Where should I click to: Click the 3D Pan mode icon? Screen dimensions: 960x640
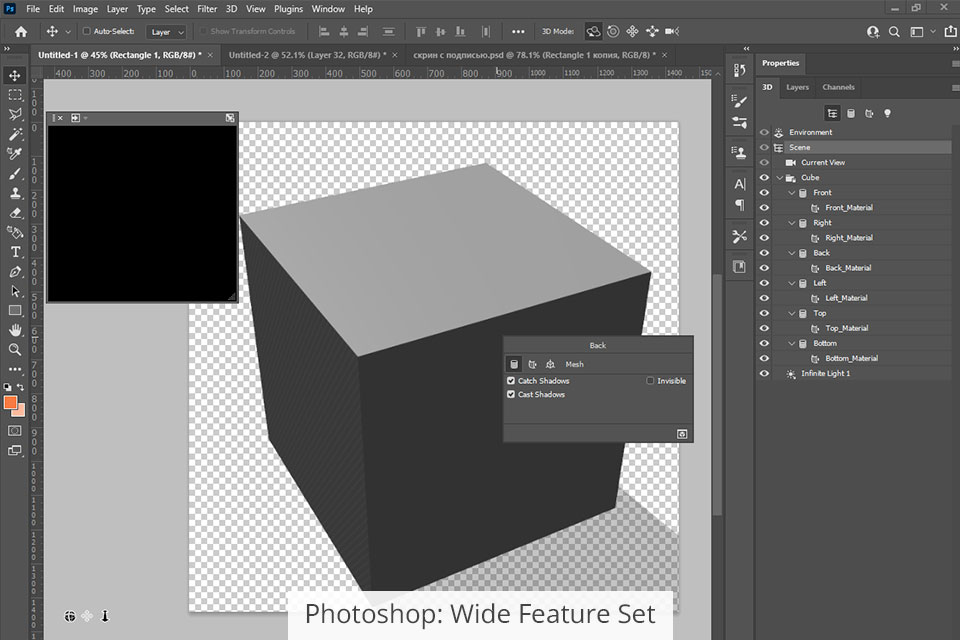pyautogui.click(x=632, y=31)
